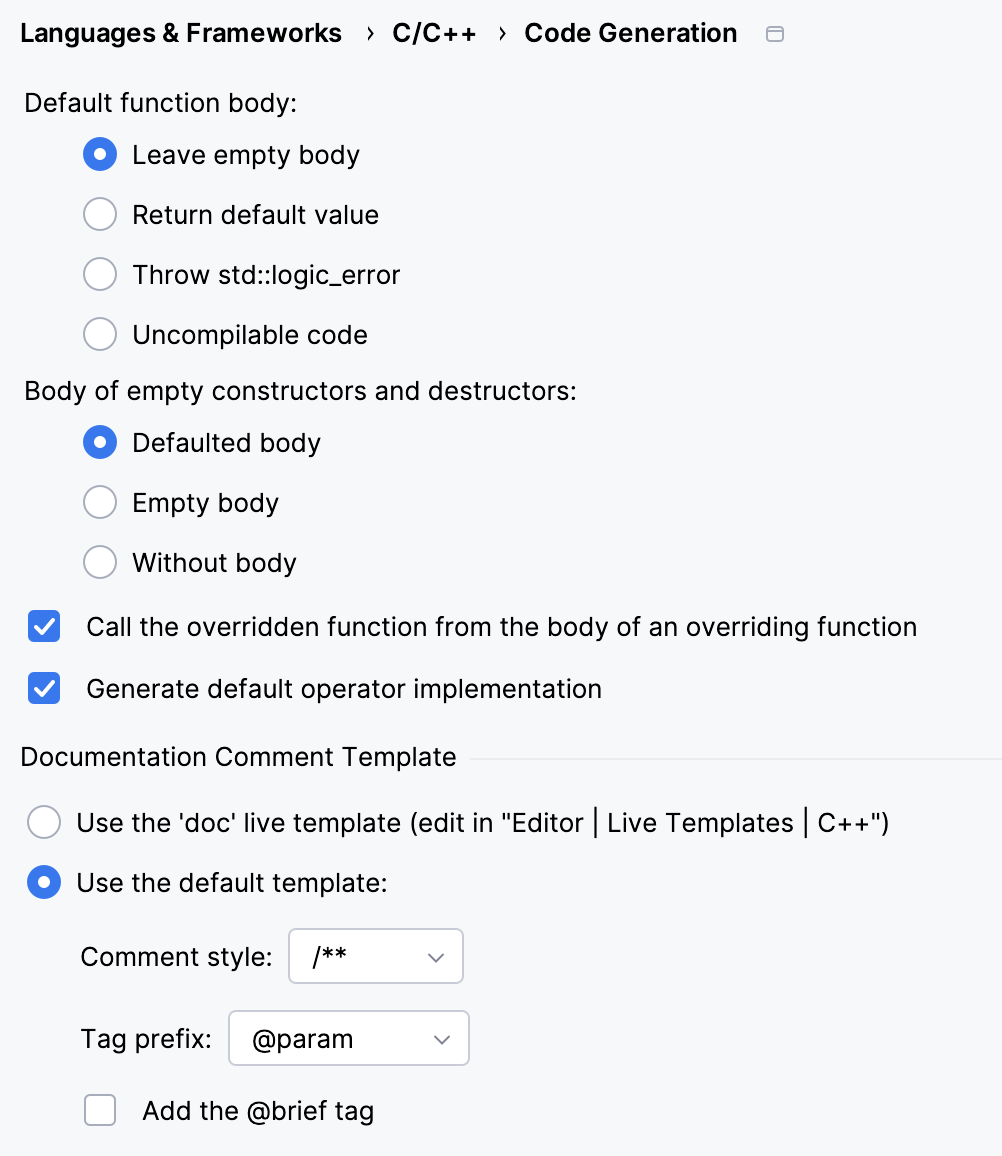Viewport: 1002px width, 1156px height.
Task: Uncheck calling overridden function from overriding body
Action: 44,626
